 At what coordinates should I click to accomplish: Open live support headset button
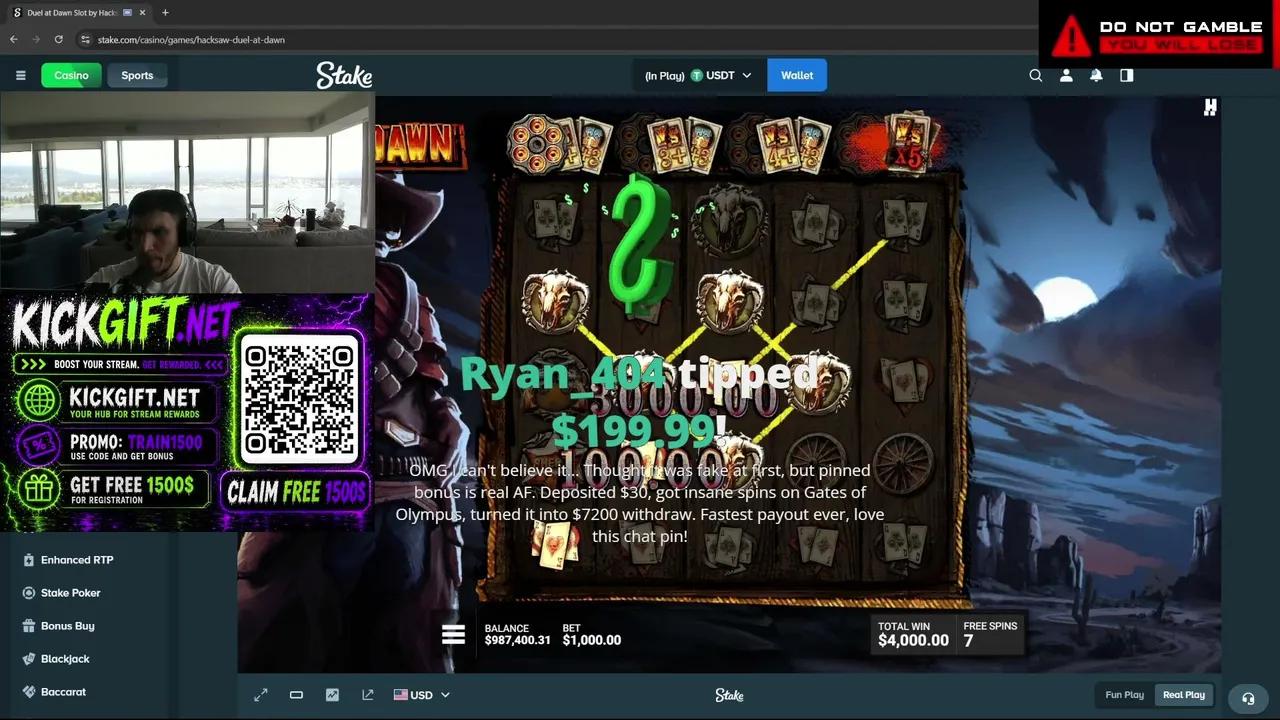pos(1248,698)
